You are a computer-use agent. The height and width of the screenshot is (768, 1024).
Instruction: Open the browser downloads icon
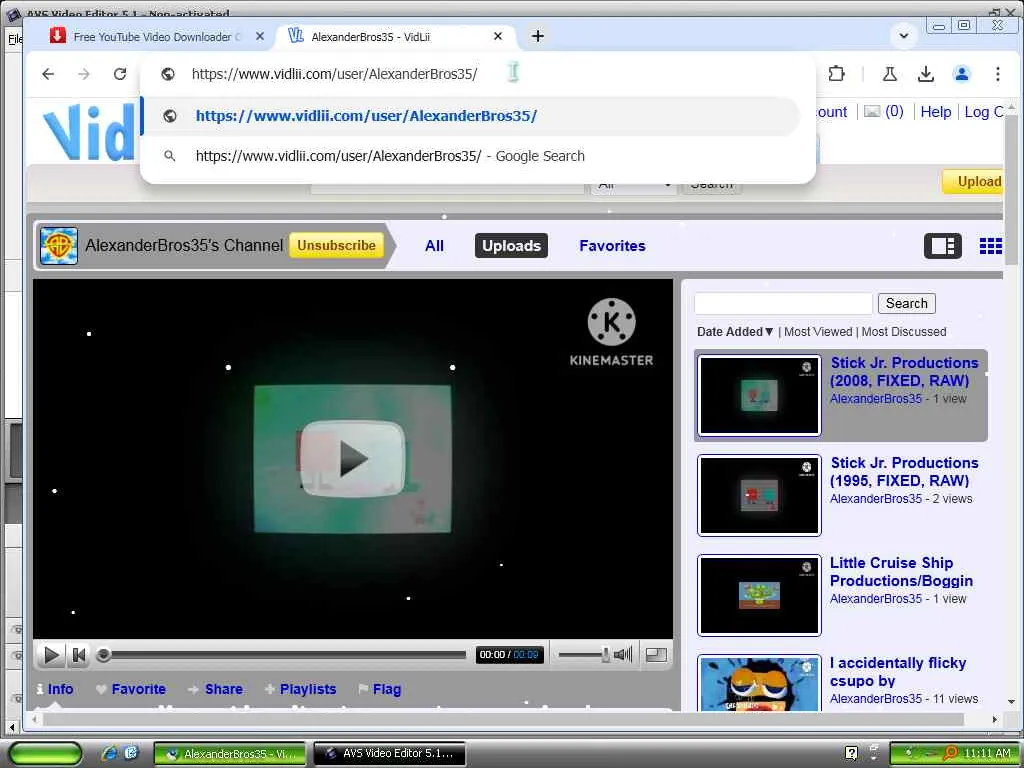(x=925, y=74)
